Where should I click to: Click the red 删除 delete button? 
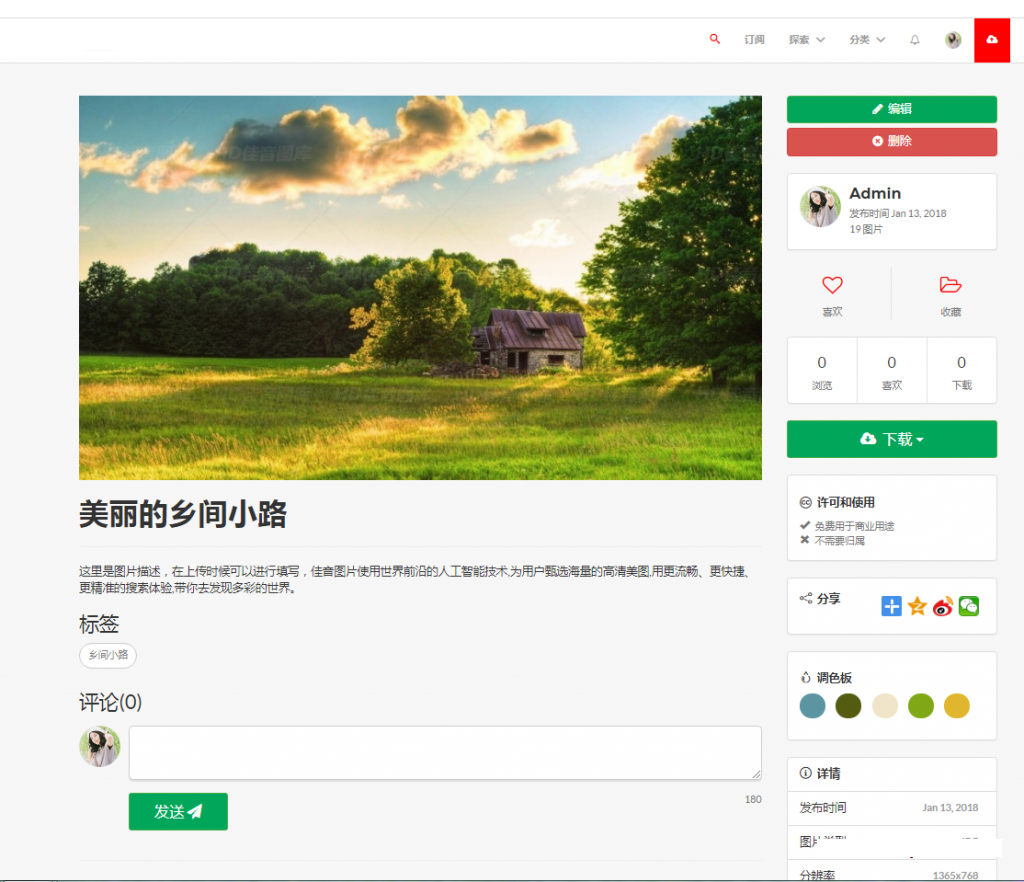click(x=891, y=141)
